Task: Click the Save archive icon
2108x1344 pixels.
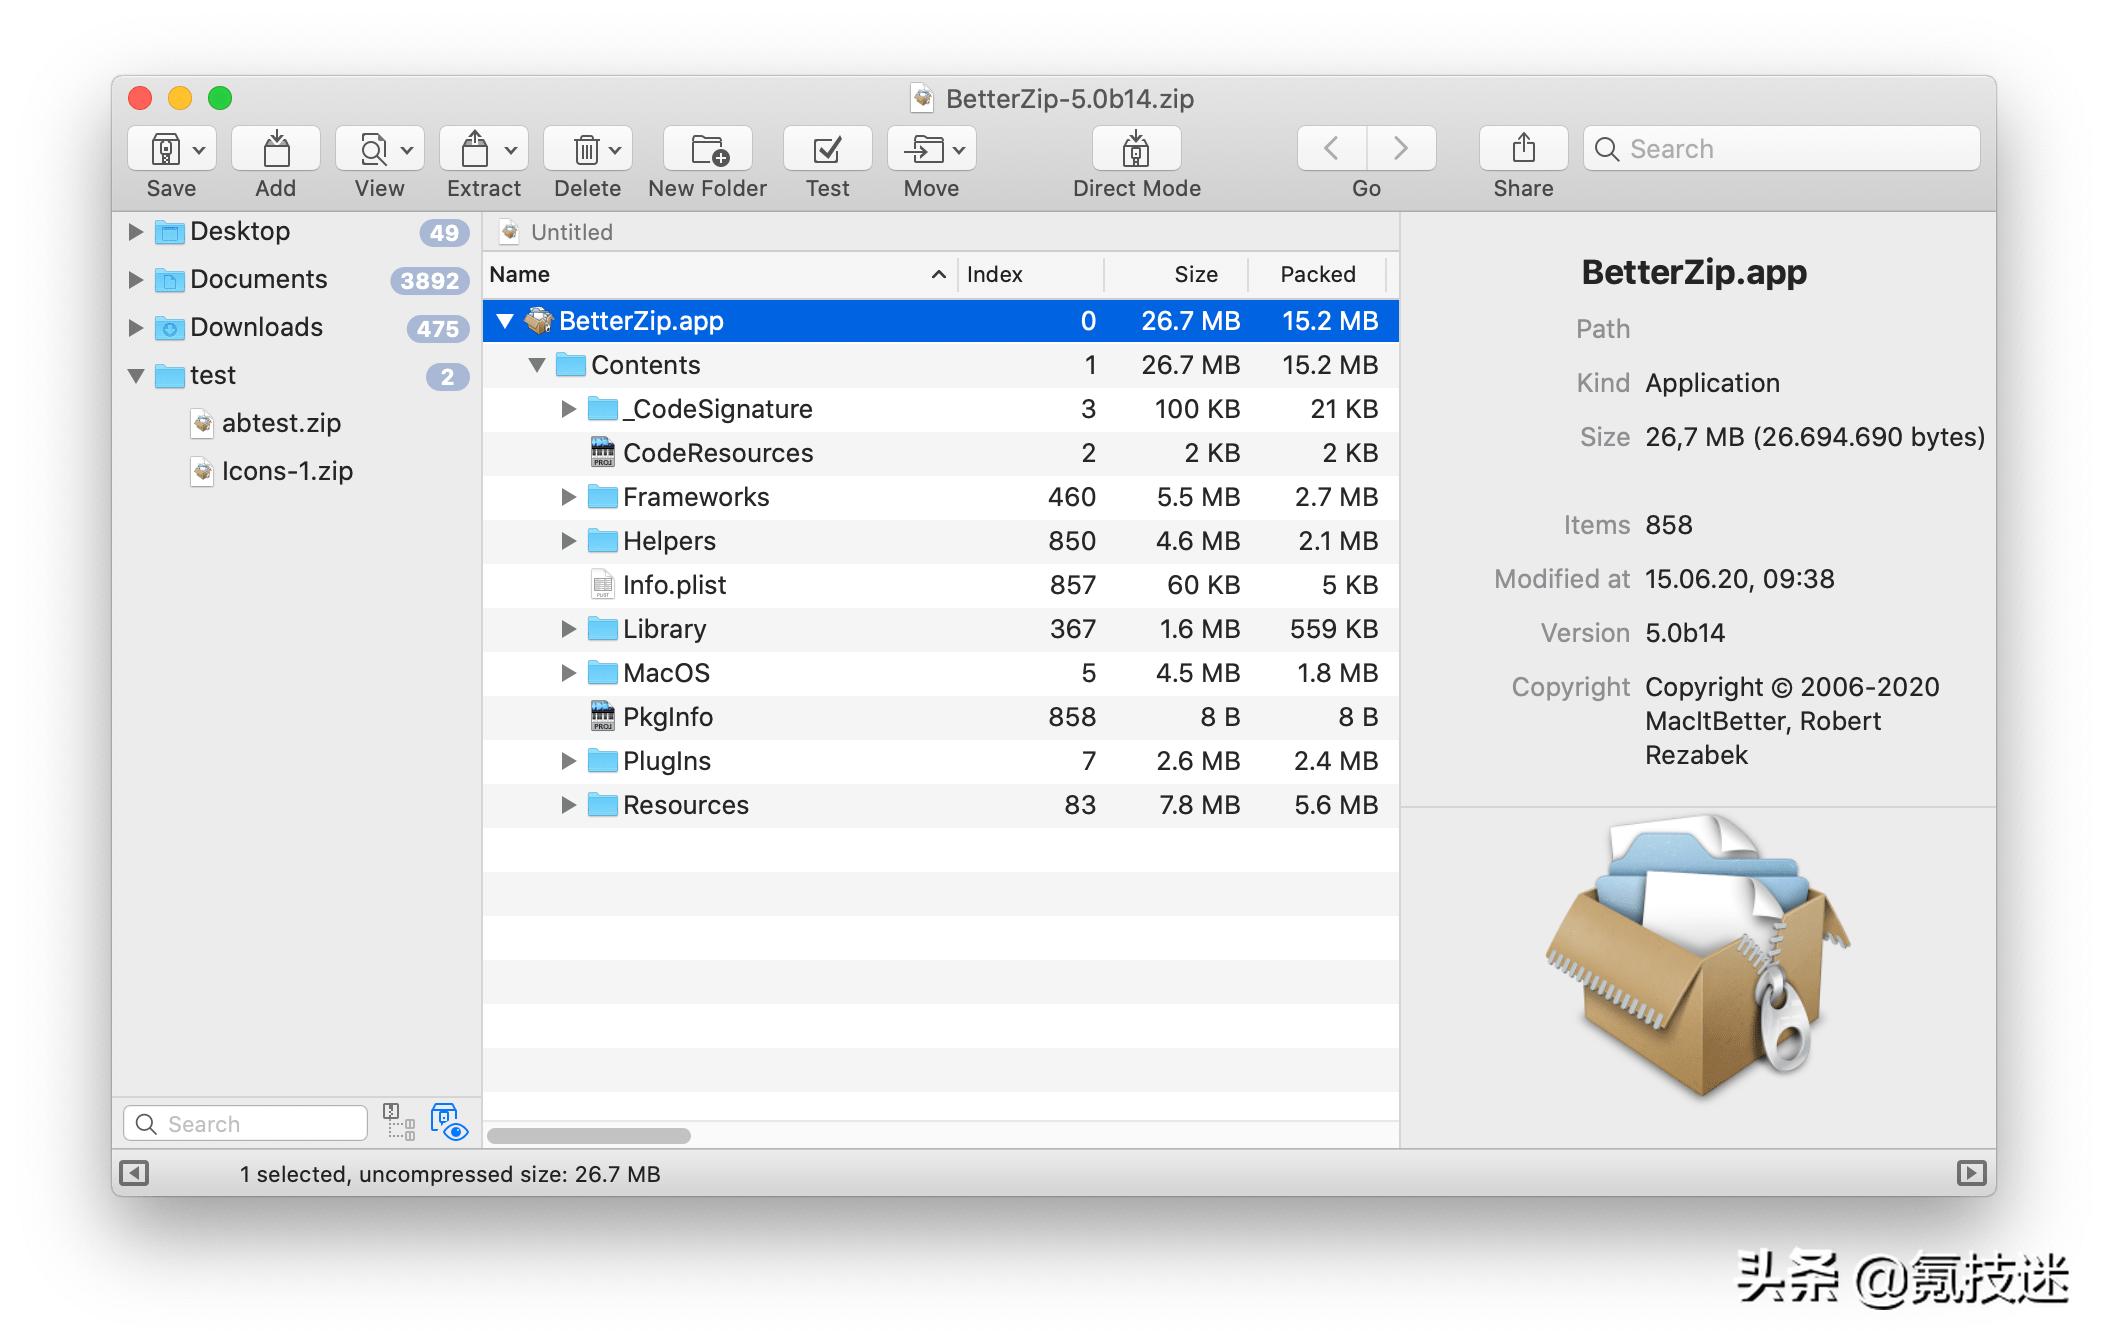Action: pyautogui.click(x=165, y=150)
